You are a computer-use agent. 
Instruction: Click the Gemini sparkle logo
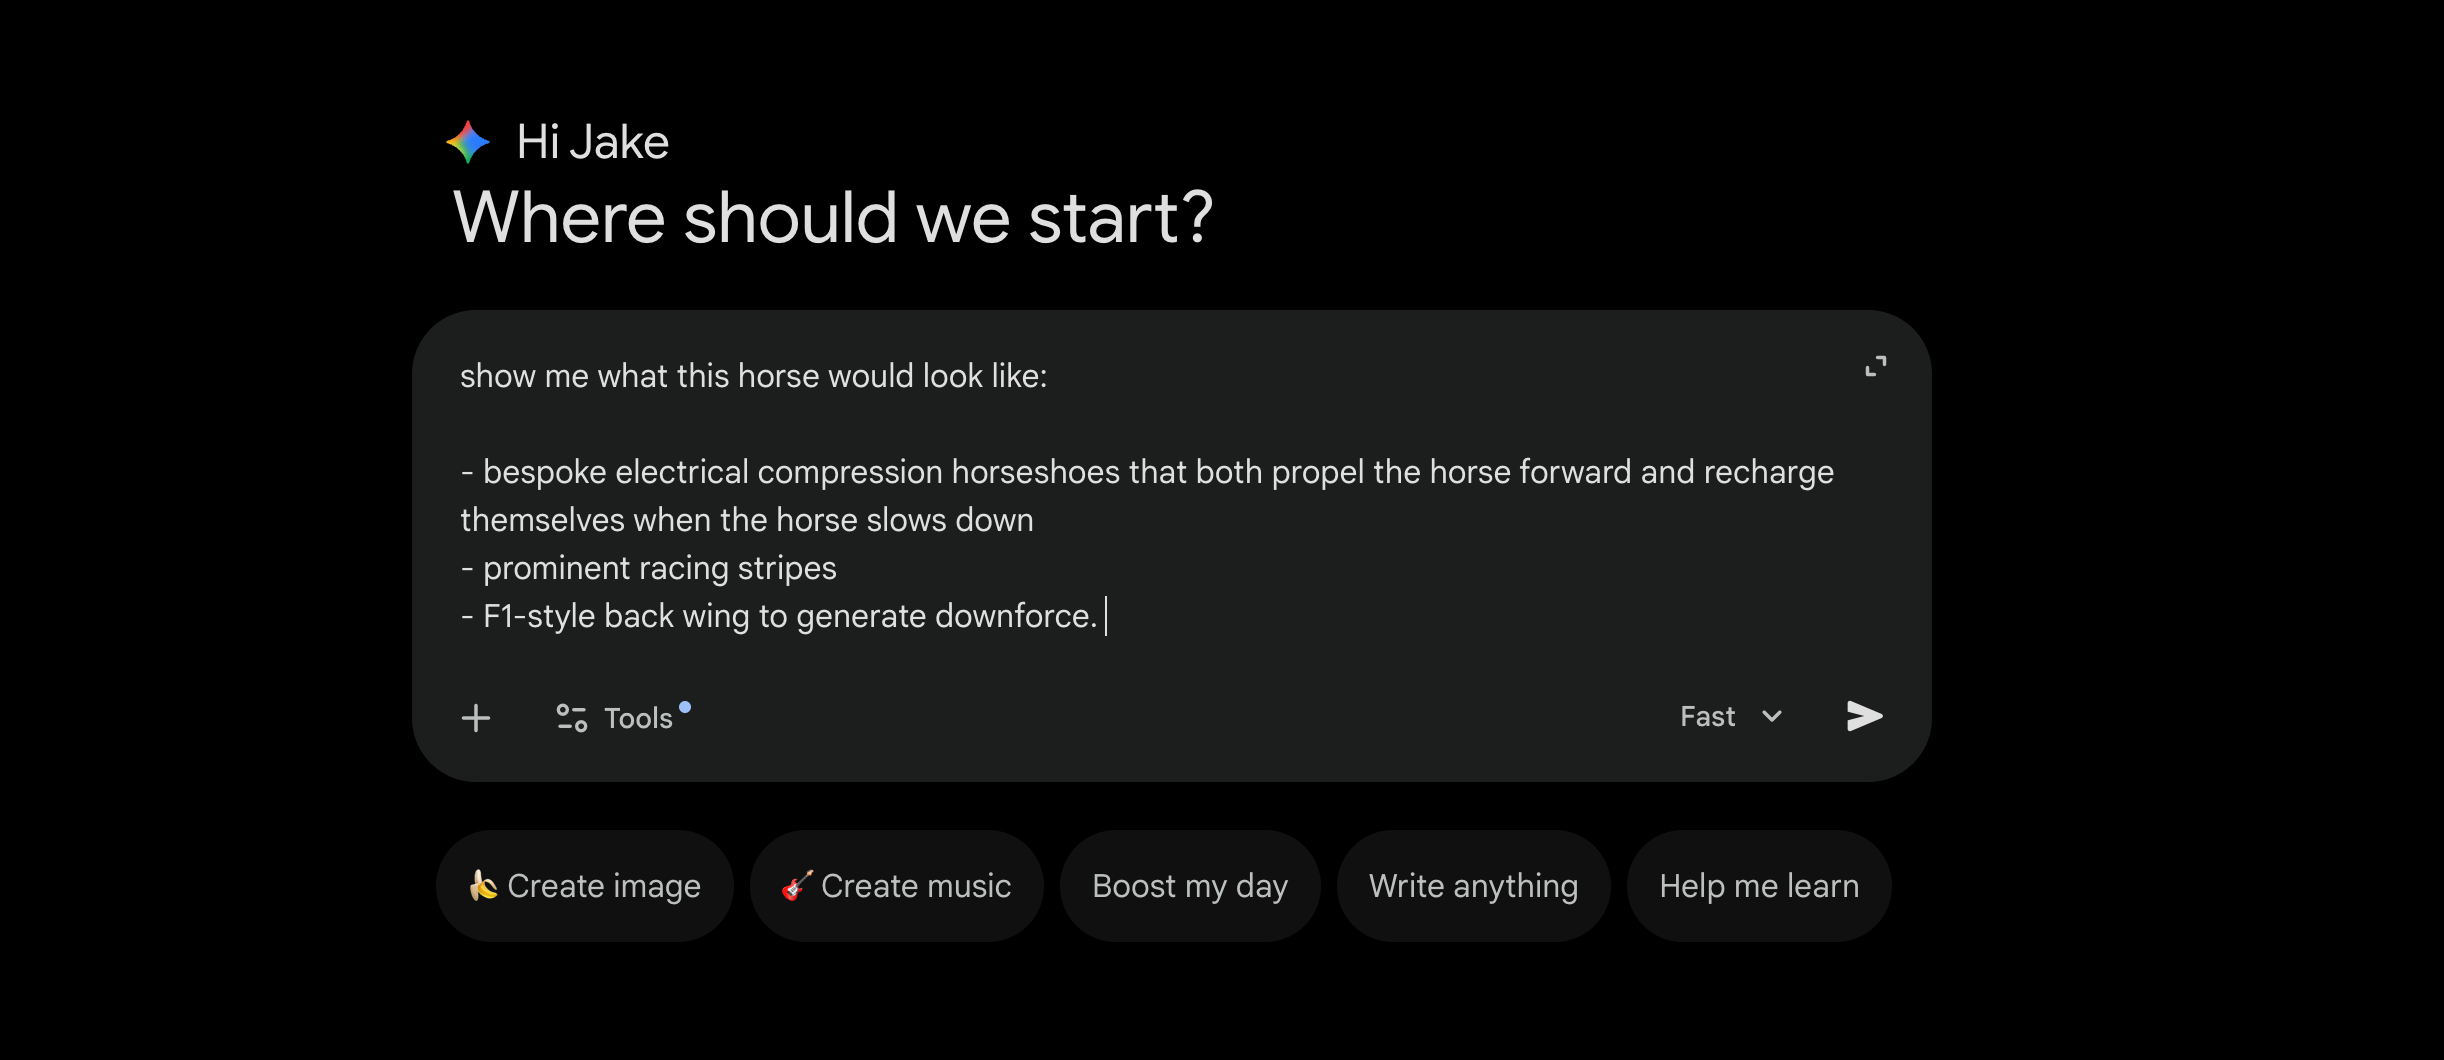point(468,142)
